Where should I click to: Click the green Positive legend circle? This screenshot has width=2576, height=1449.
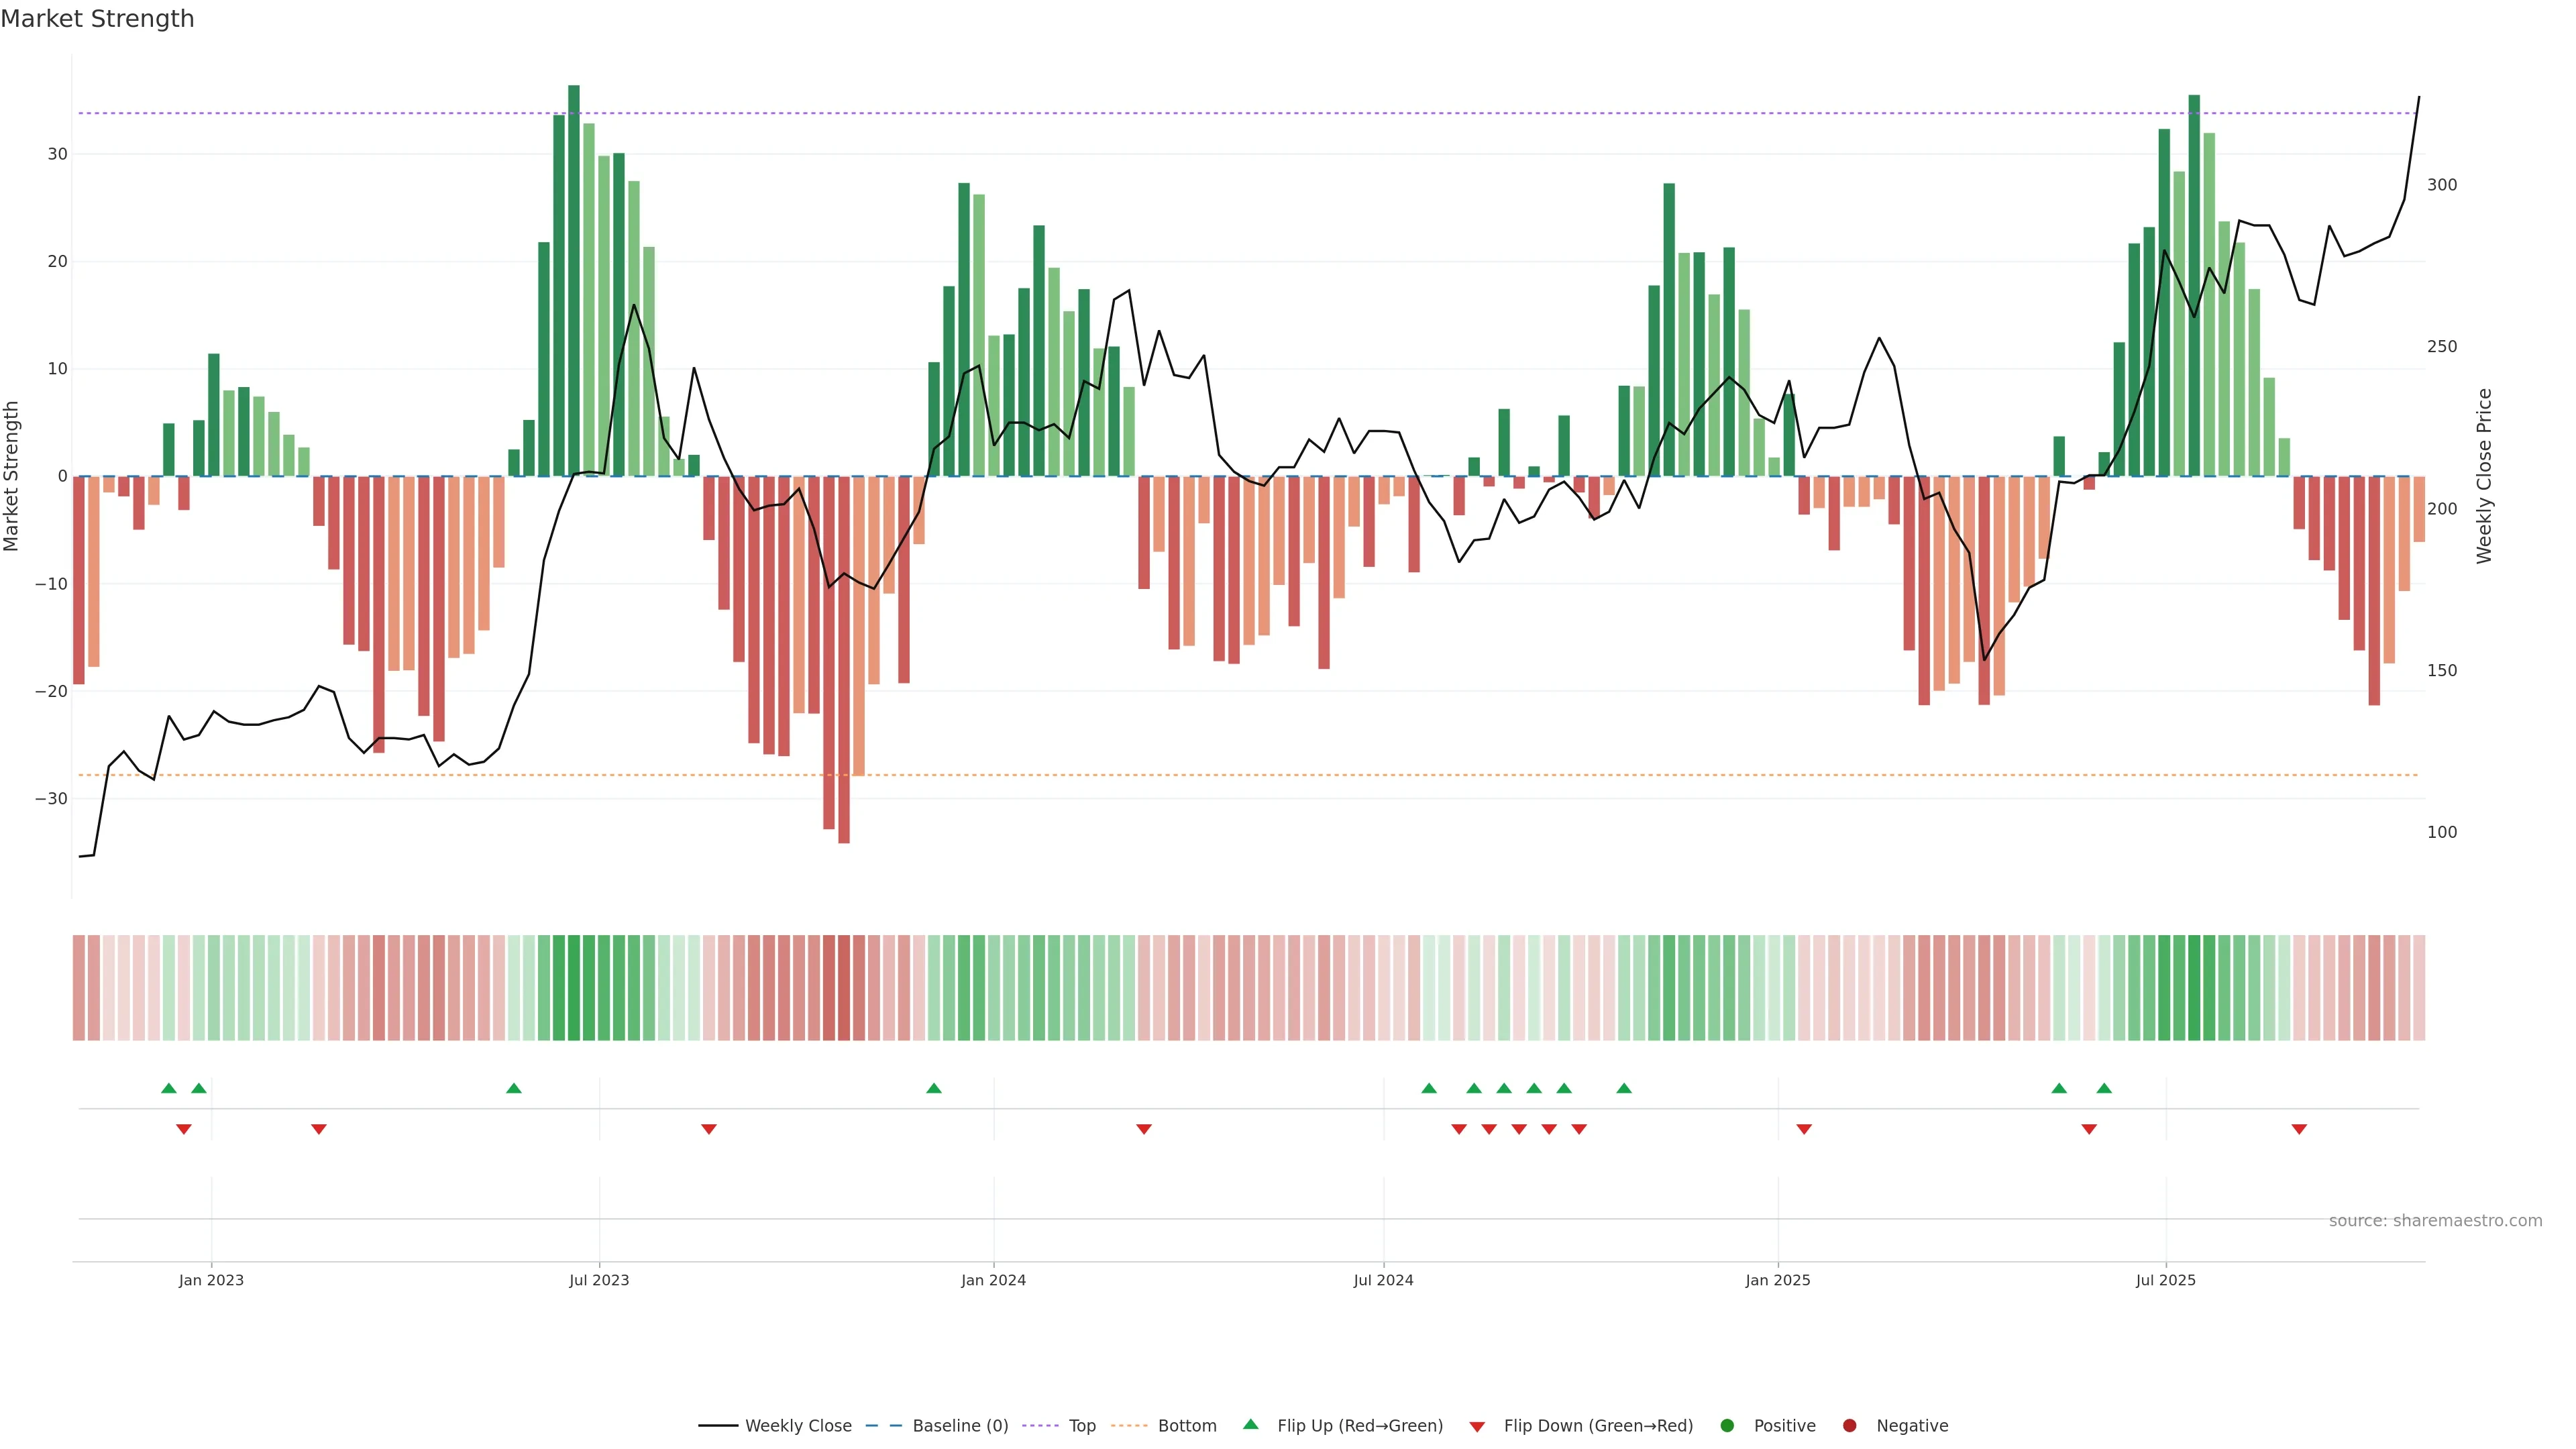[x=1727, y=1426]
